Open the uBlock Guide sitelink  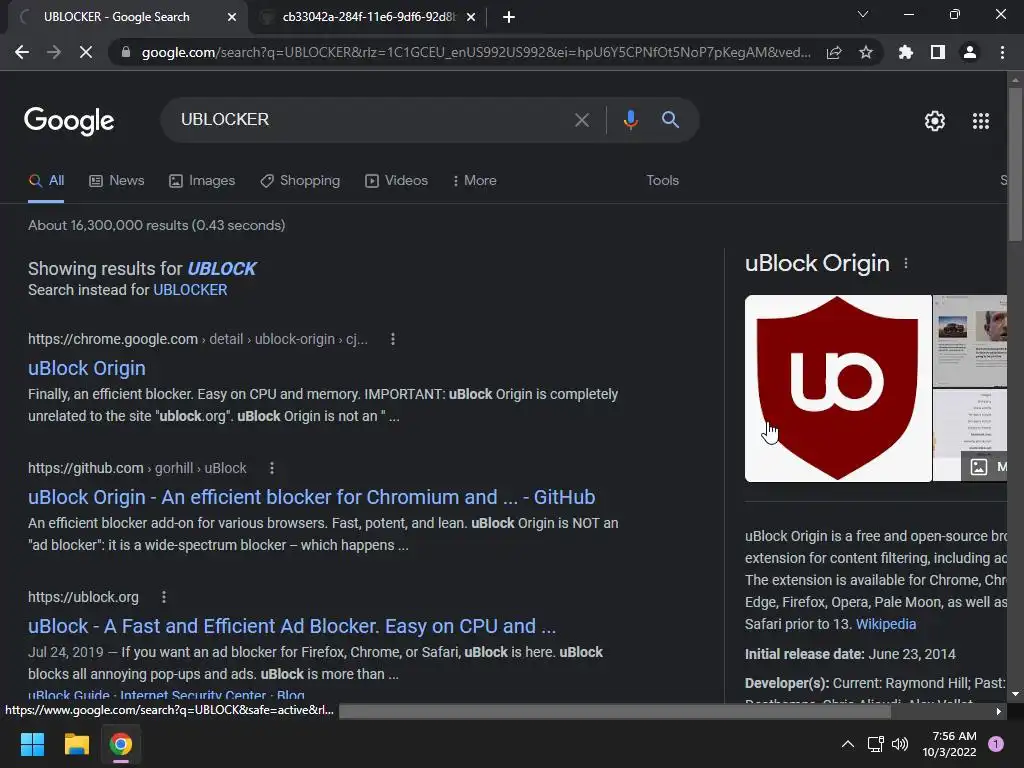[69, 696]
